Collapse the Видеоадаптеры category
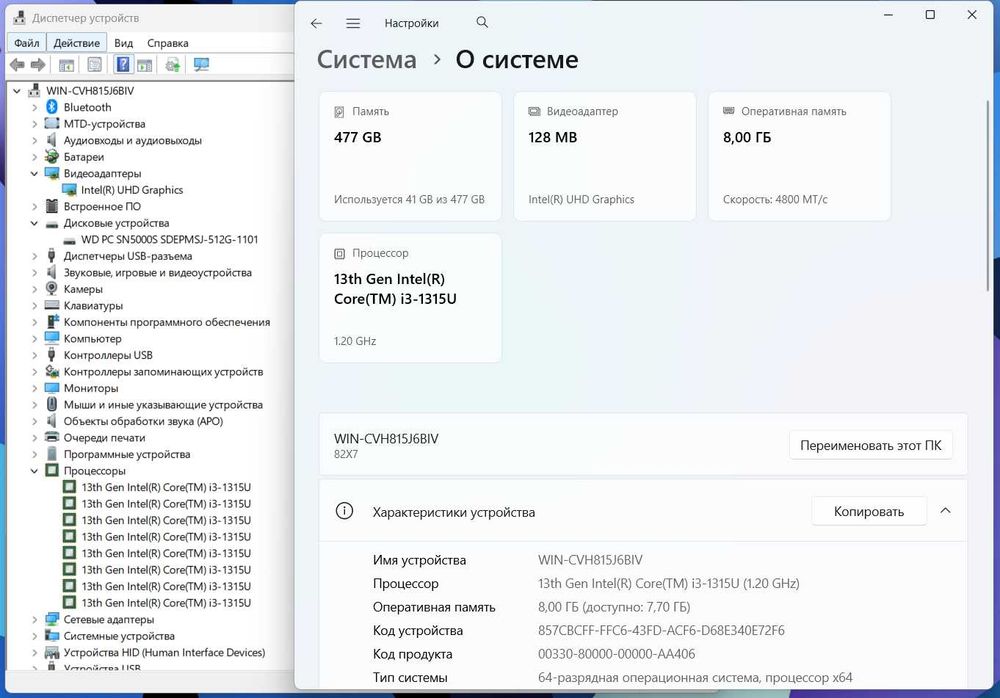 tap(34, 174)
